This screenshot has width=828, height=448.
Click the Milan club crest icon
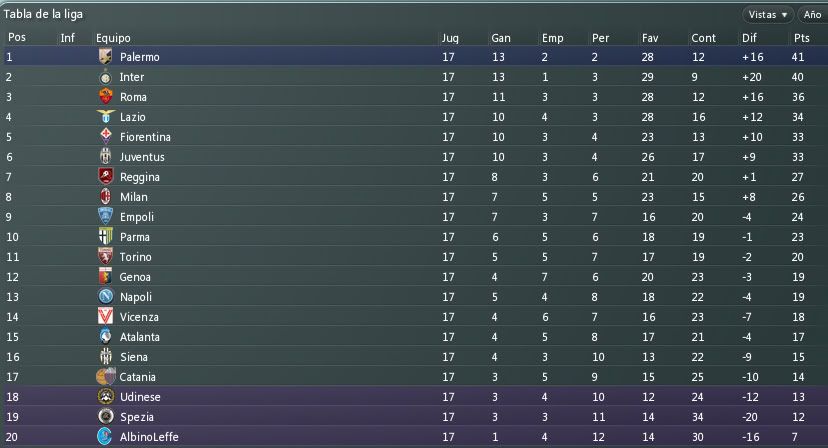click(x=106, y=197)
